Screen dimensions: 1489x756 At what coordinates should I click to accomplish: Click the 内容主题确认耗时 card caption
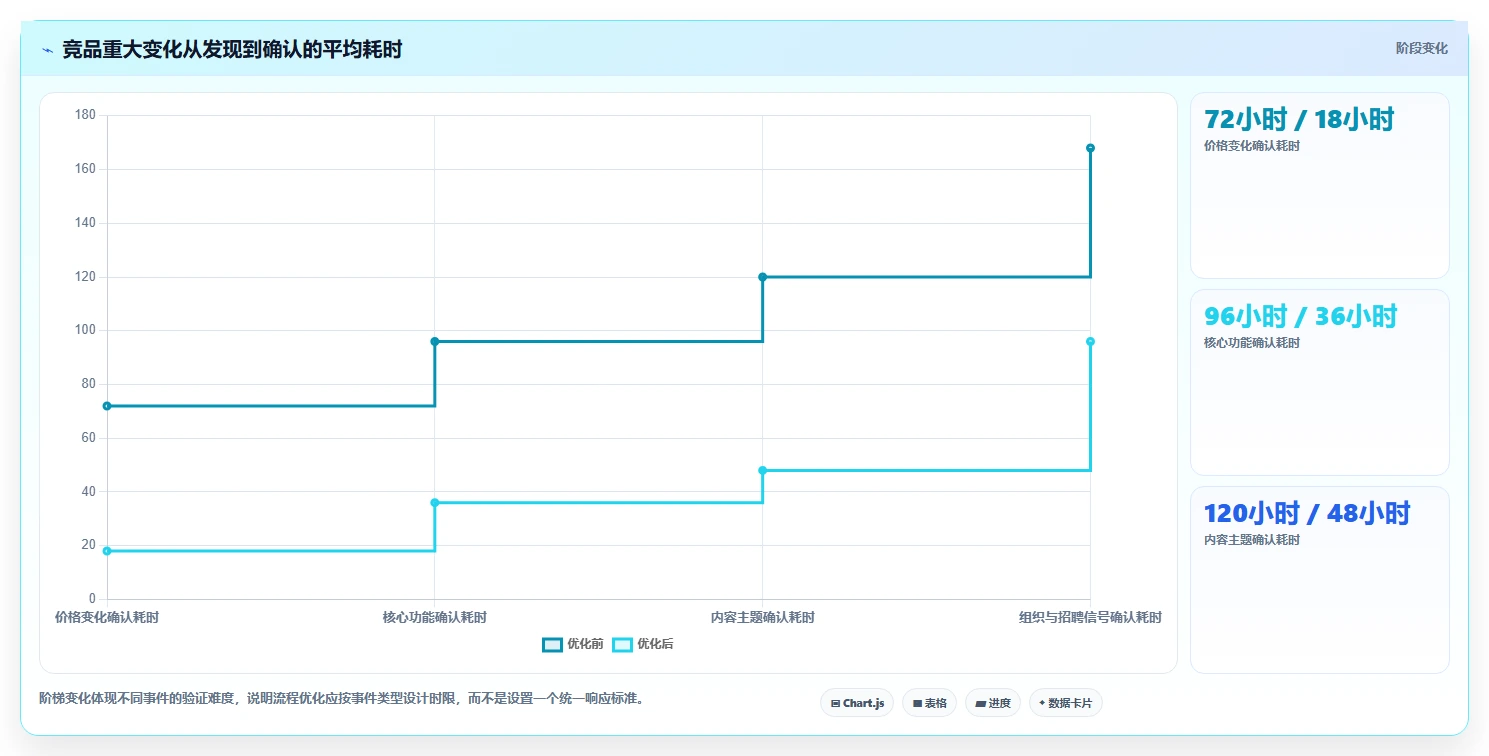click(1252, 540)
